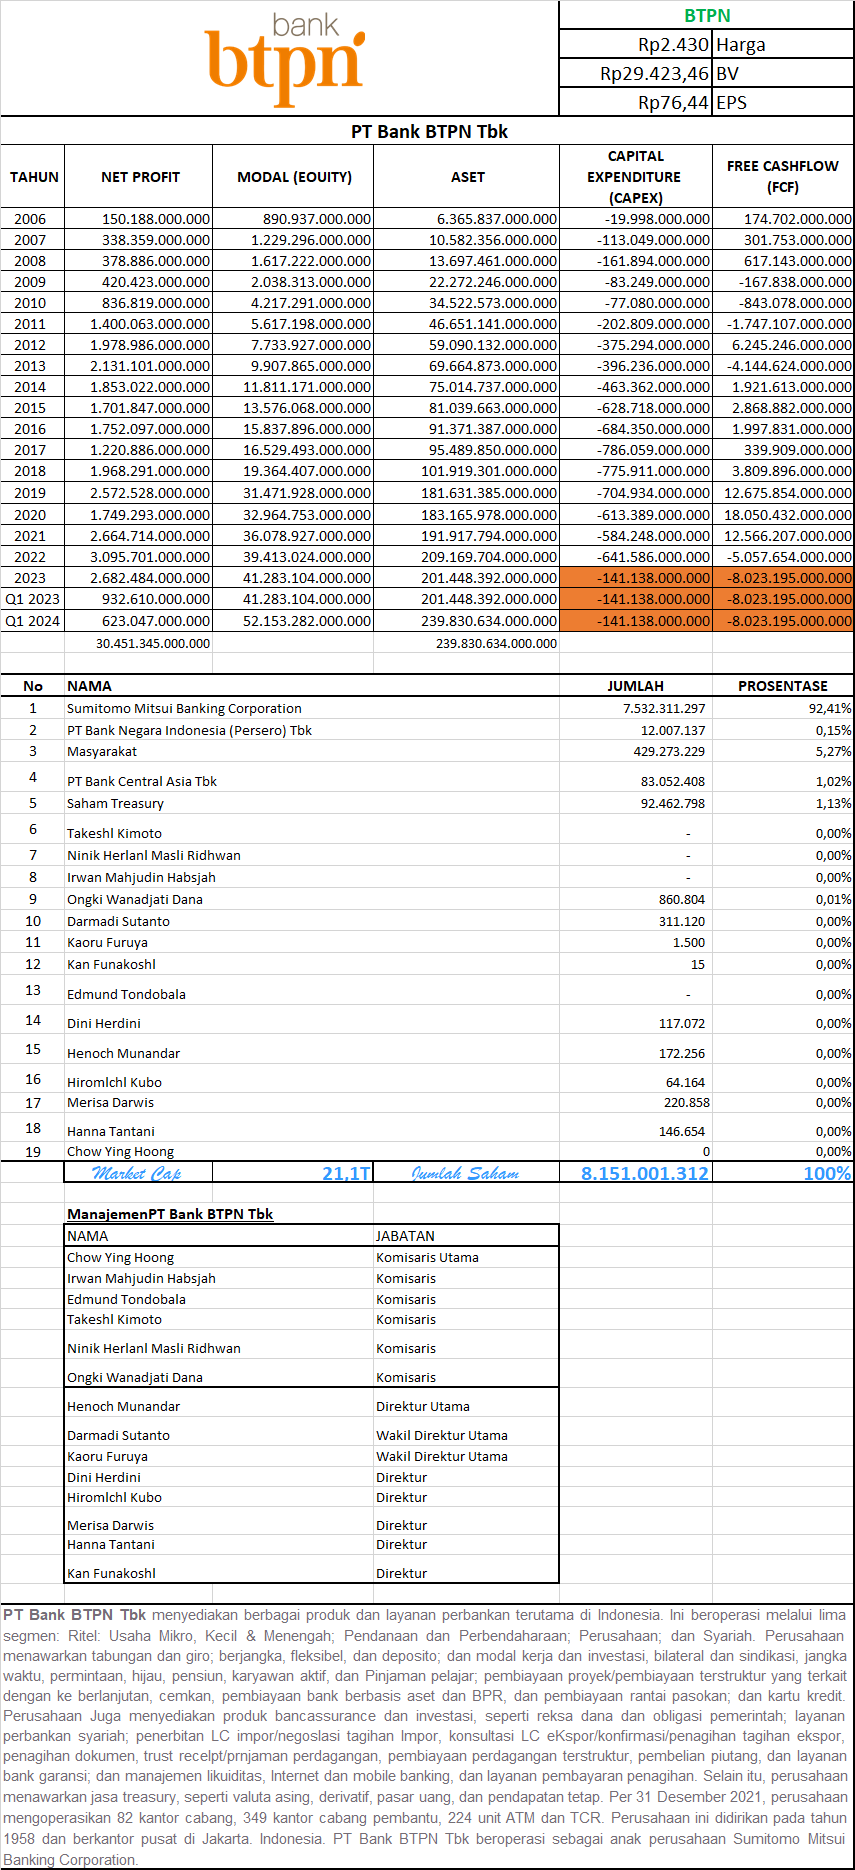Select the Masyarakat shareholder row name
Screen dimensions: 855x1870
click(x=102, y=752)
